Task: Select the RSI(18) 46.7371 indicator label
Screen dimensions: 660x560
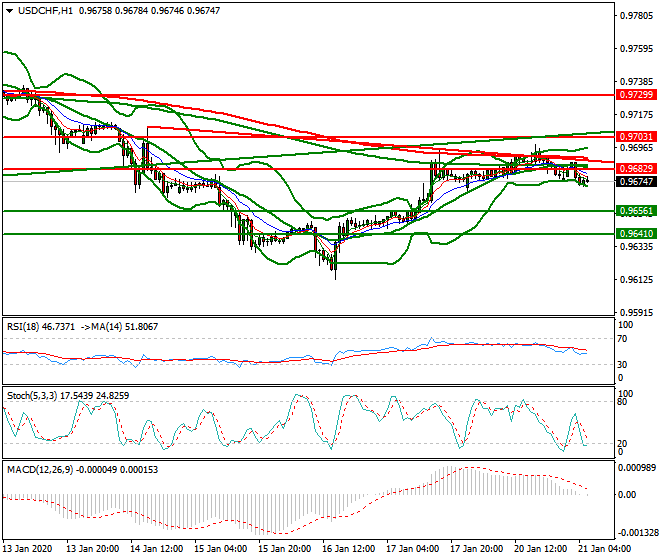Action: (41, 327)
